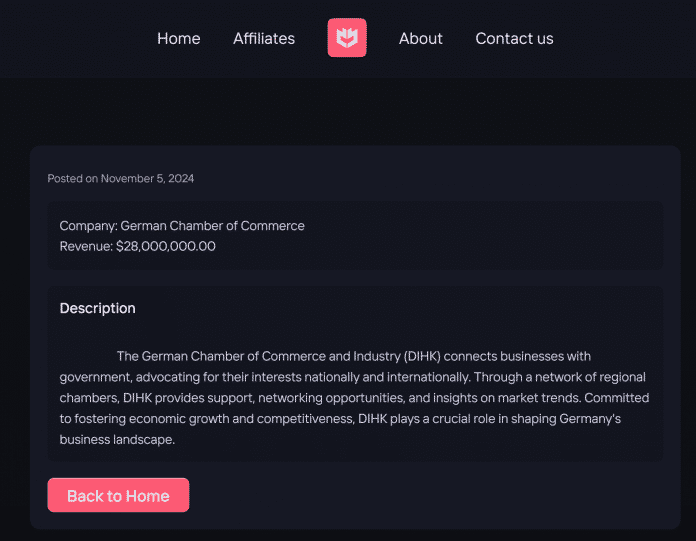The height and width of the screenshot is (541, 696).
Task: Open the pink shield logo icon
Action: point(347,38)
